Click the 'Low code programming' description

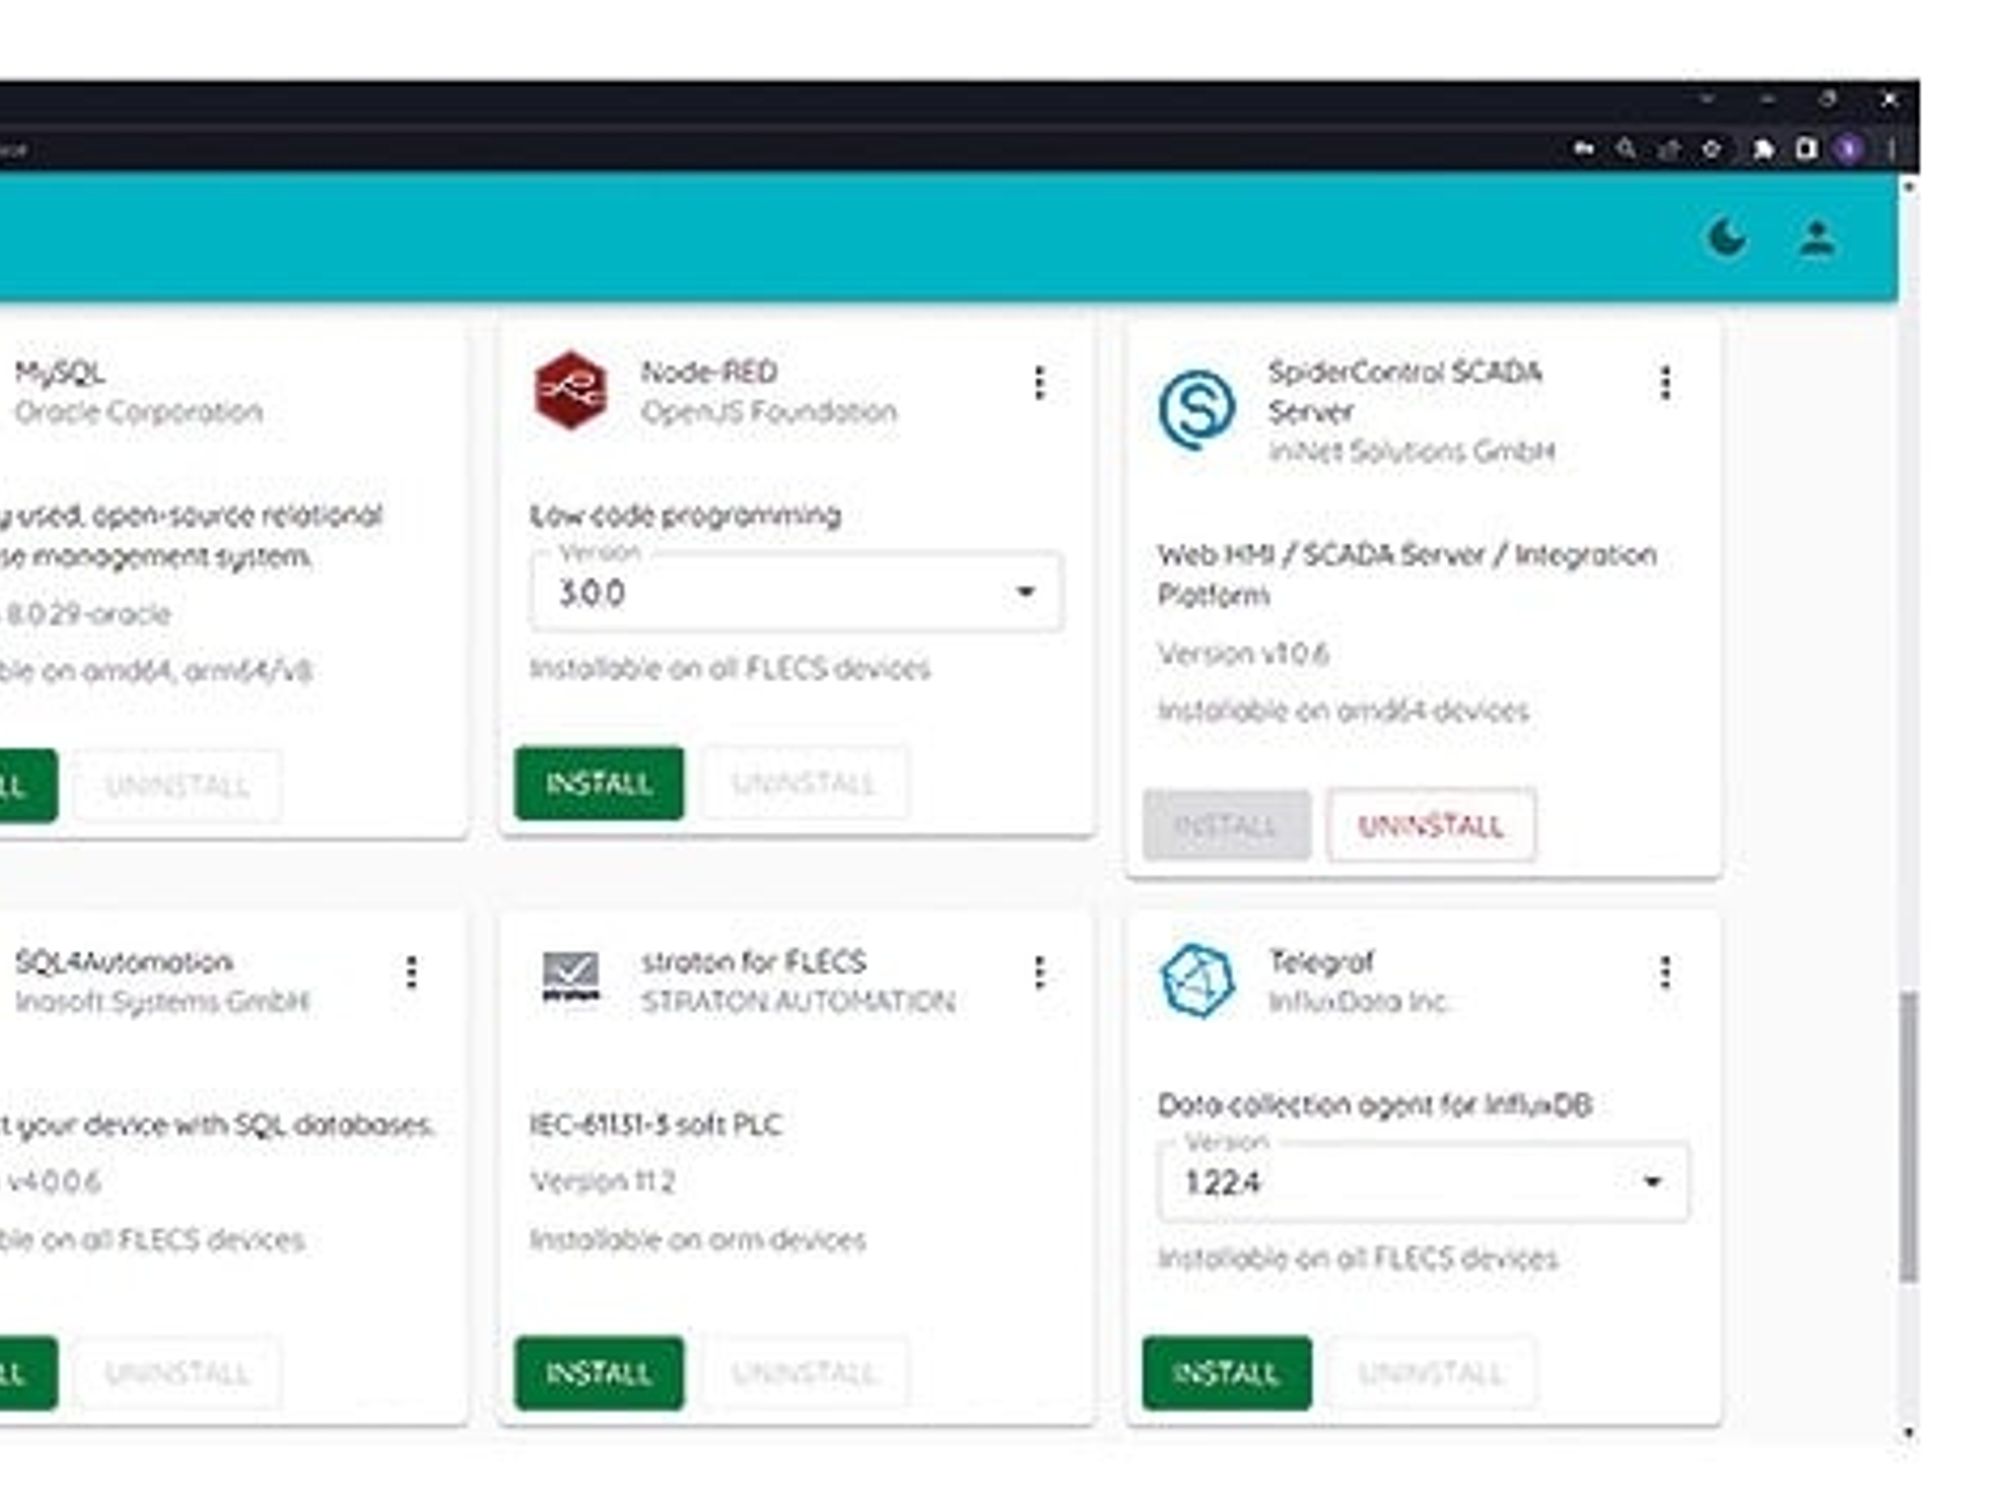pyautogui.click(x=685, y=515)
